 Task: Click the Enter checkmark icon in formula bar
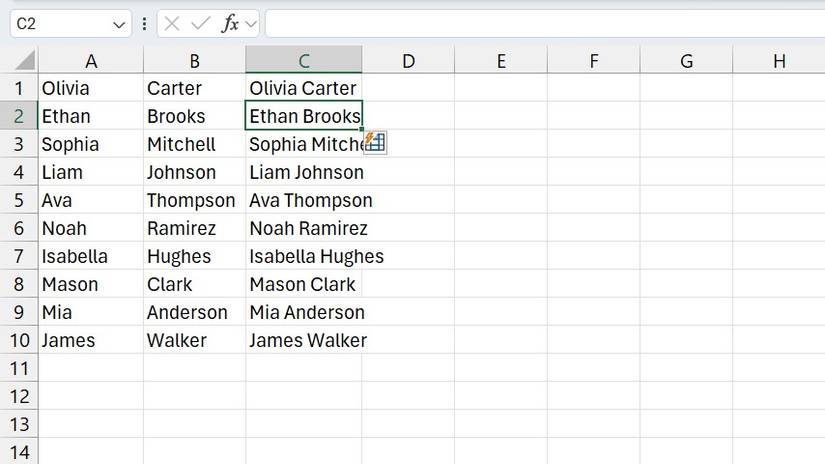201,23
